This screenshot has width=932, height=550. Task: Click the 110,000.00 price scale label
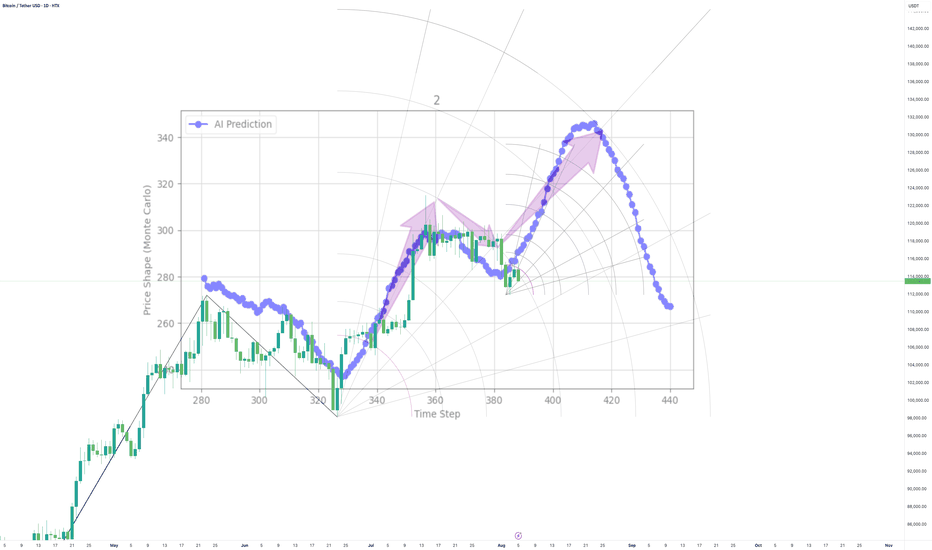tap(918, 312)
